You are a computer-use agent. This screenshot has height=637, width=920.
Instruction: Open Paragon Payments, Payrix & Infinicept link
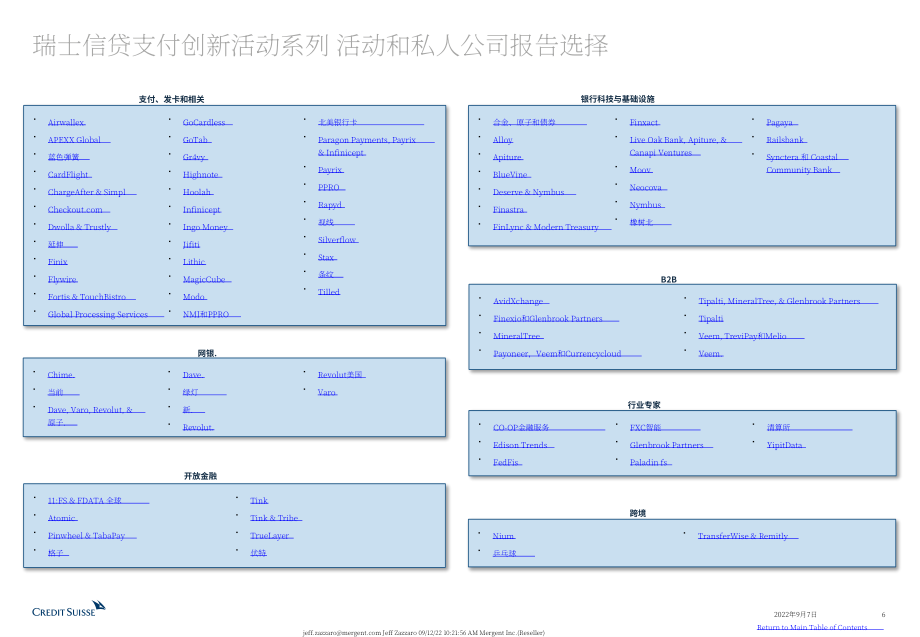(376, 146)
